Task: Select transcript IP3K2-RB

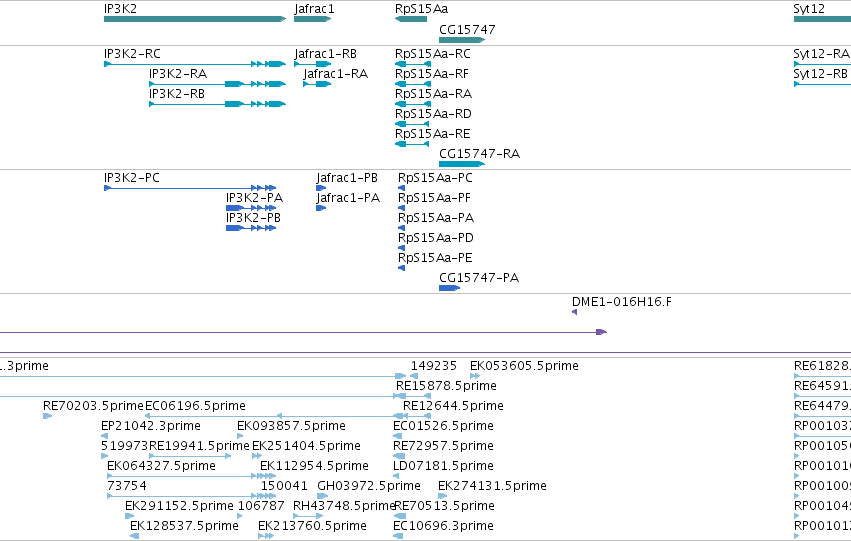Action: tap(218, 104)
